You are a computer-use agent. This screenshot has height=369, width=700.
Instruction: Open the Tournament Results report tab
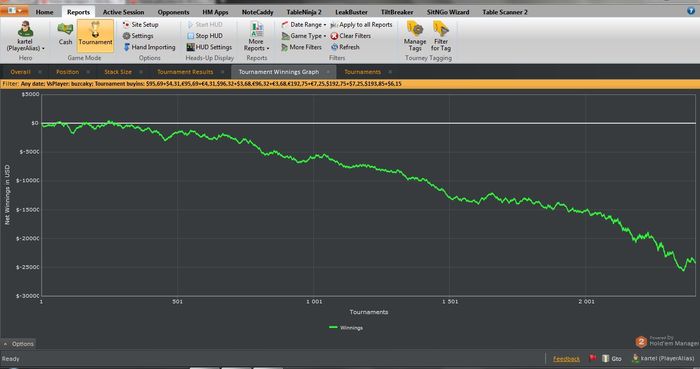185,72
